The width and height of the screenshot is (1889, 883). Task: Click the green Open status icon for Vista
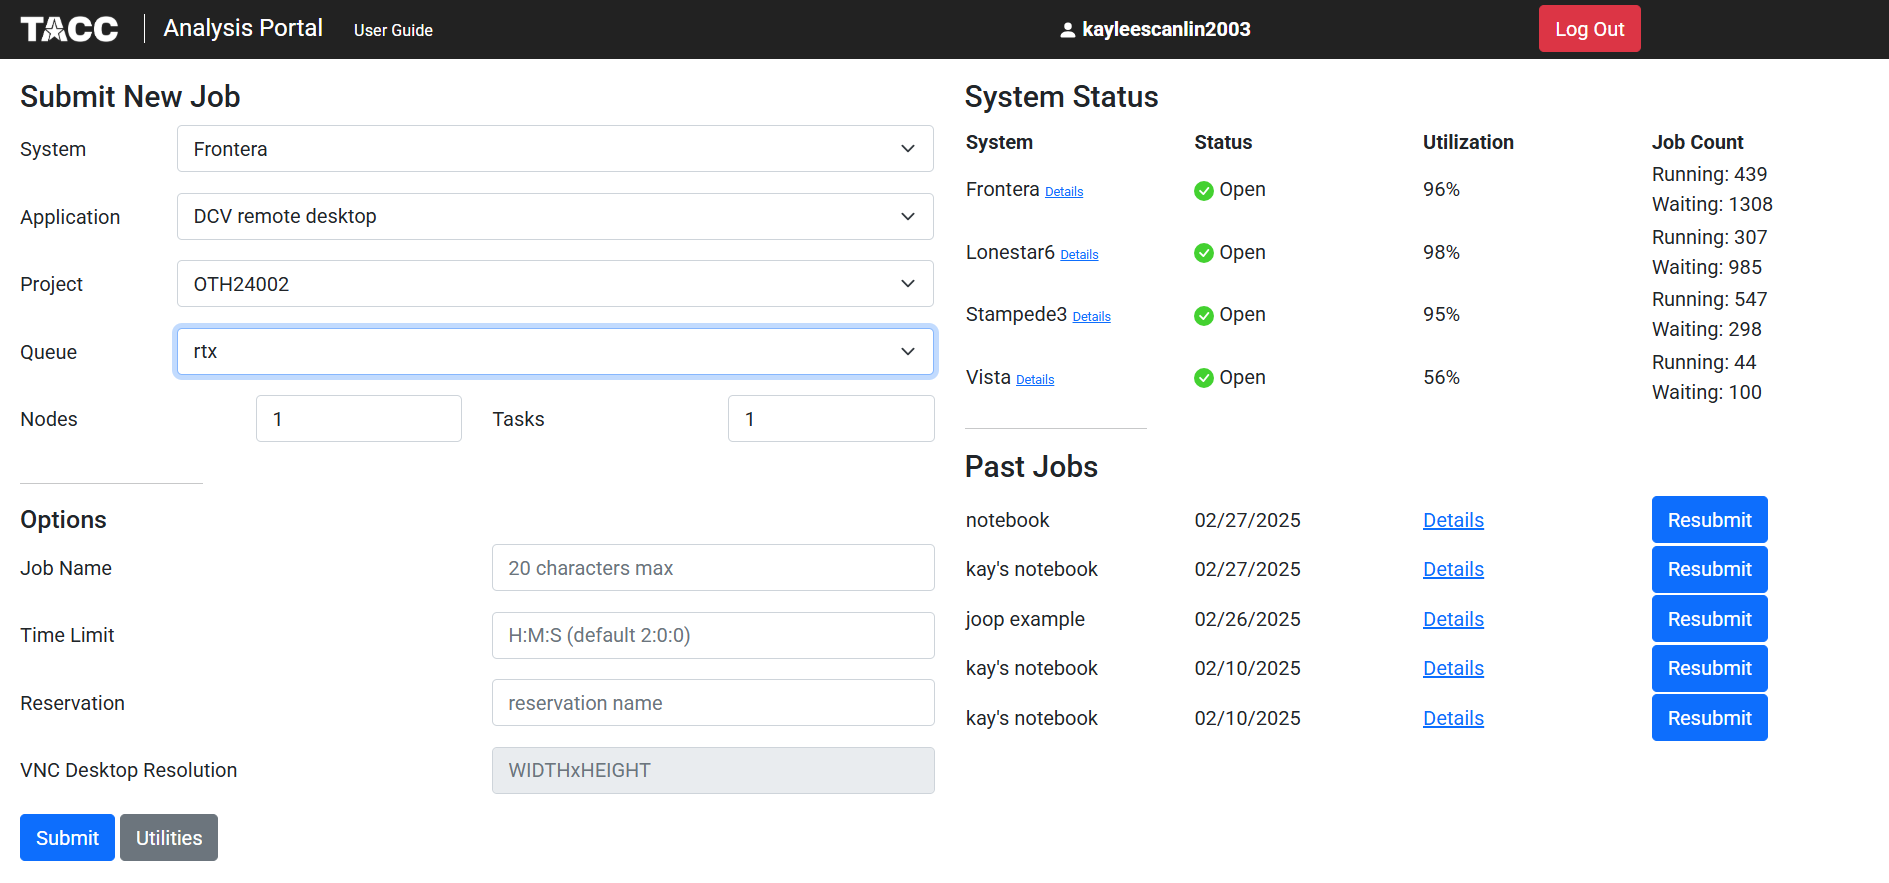[x=1204, y=378]
